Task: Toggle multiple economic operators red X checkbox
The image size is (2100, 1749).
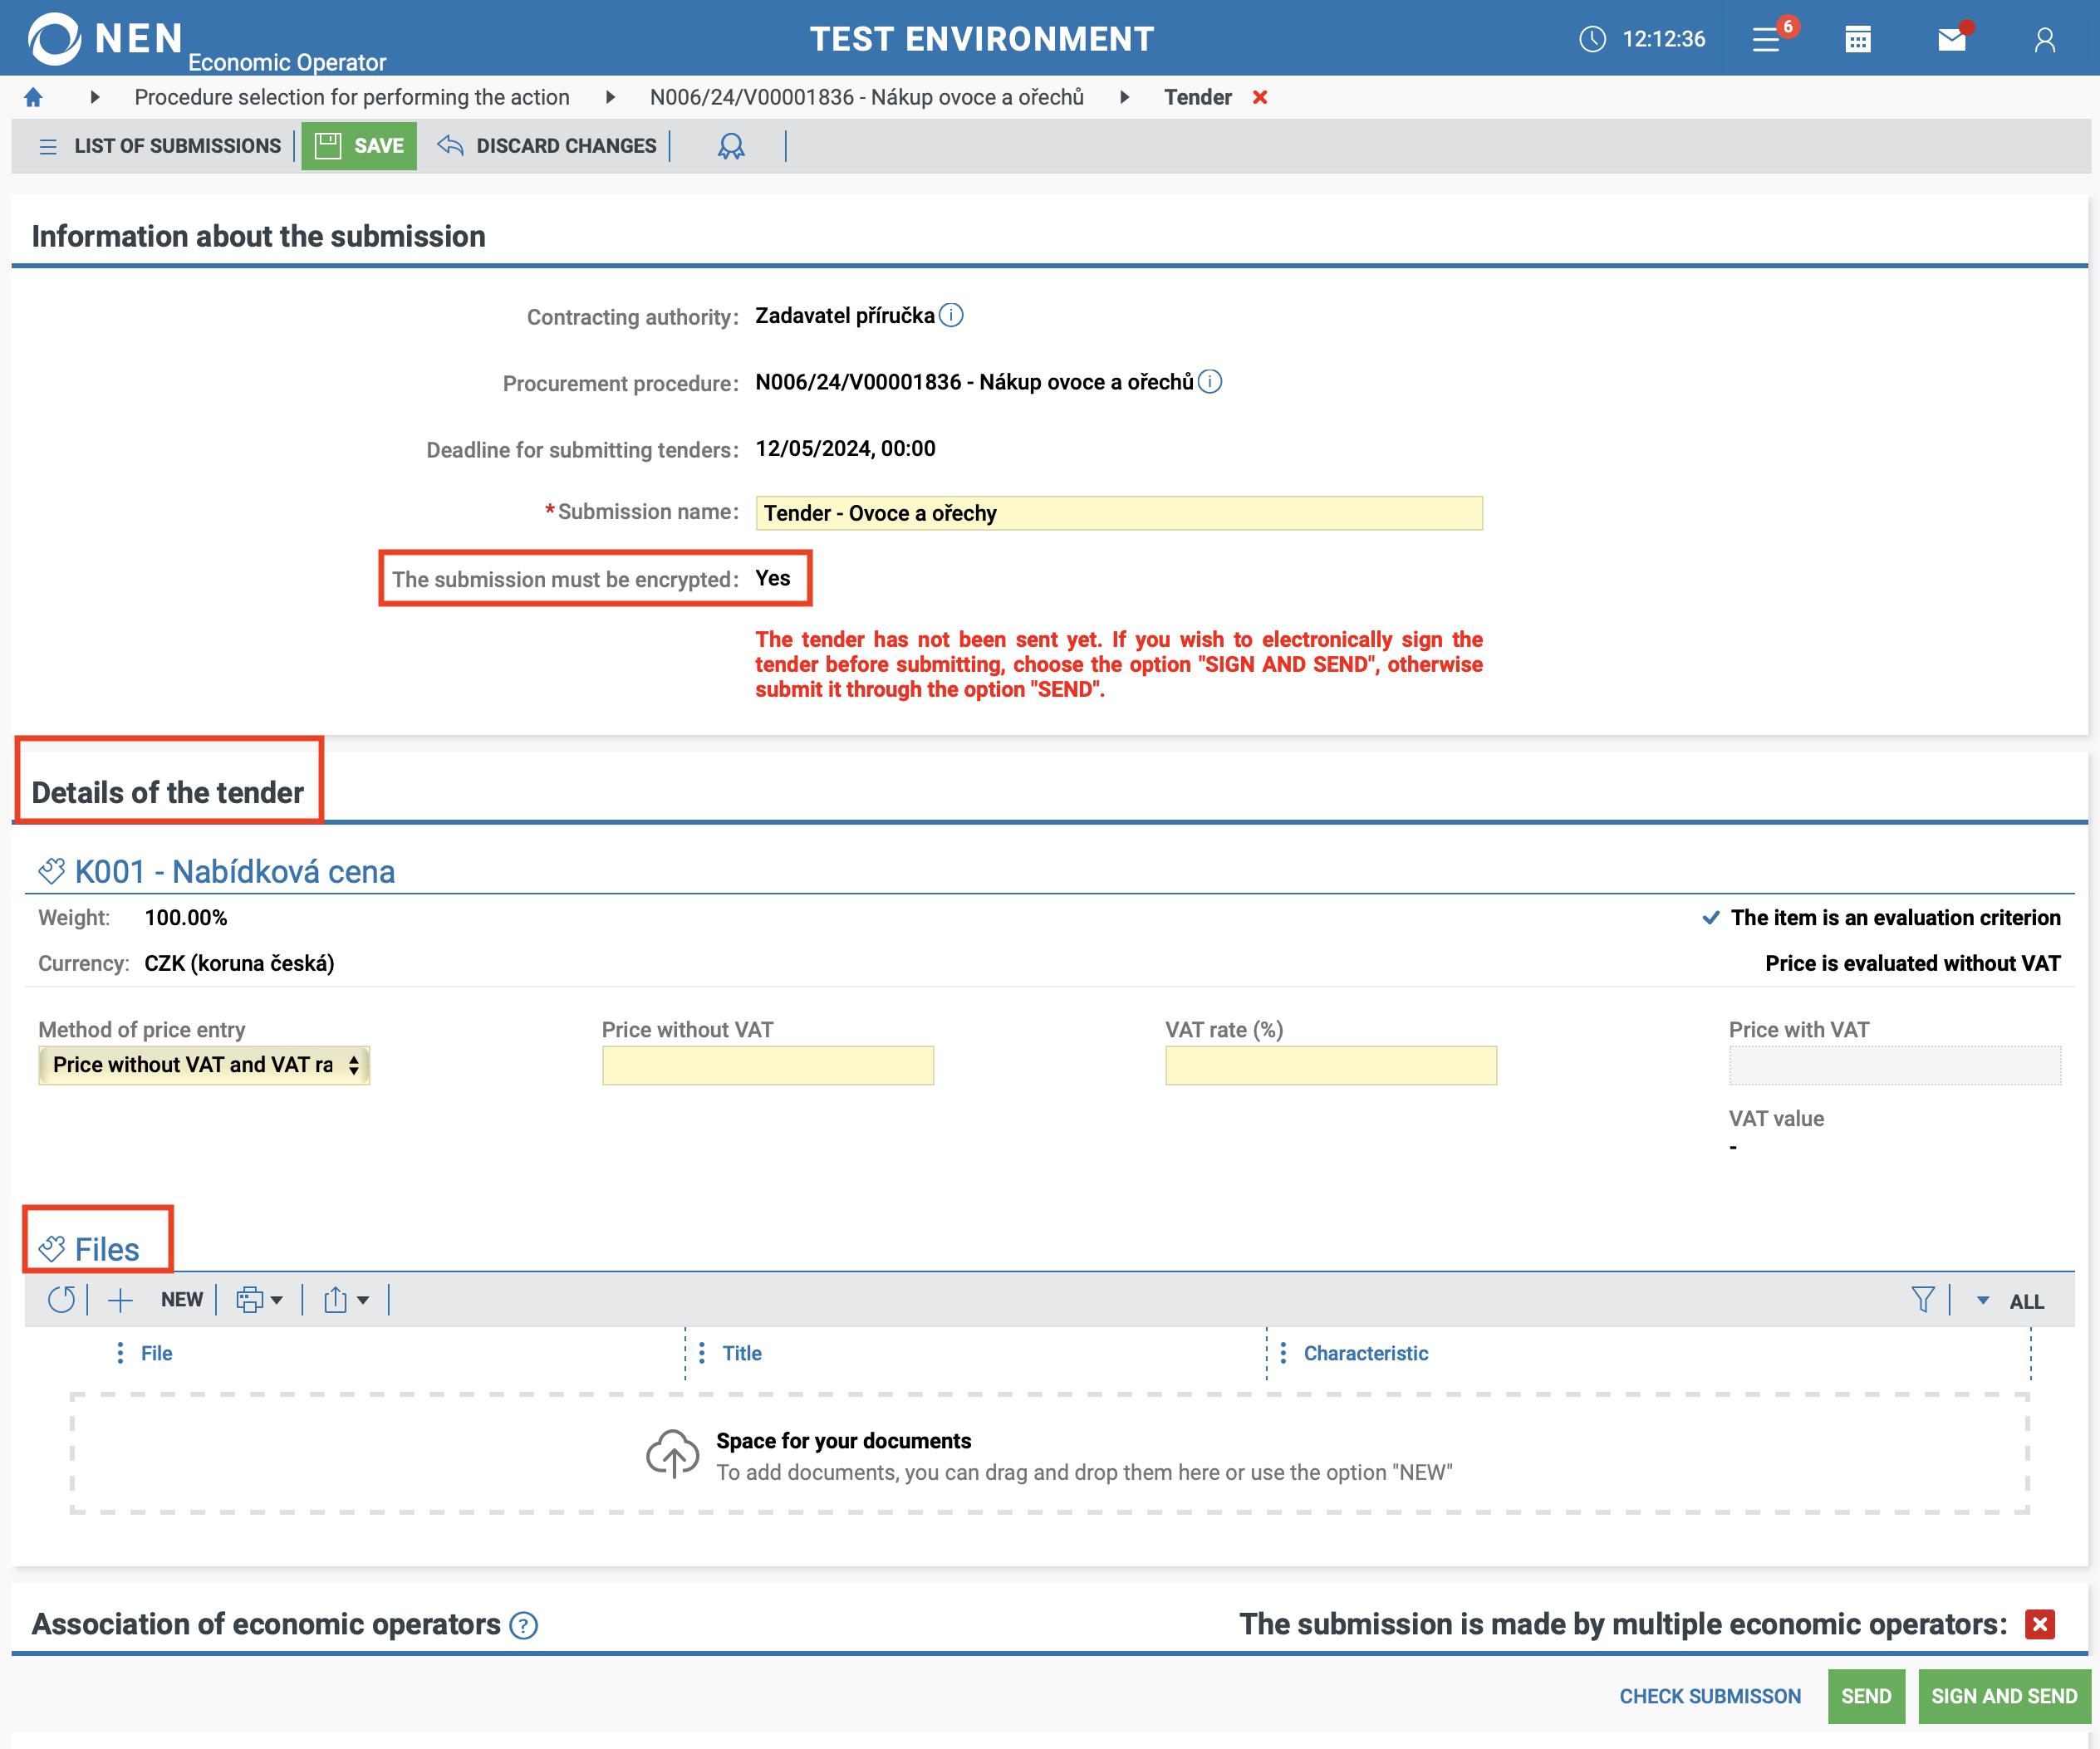Action: pos(2039,1624)
